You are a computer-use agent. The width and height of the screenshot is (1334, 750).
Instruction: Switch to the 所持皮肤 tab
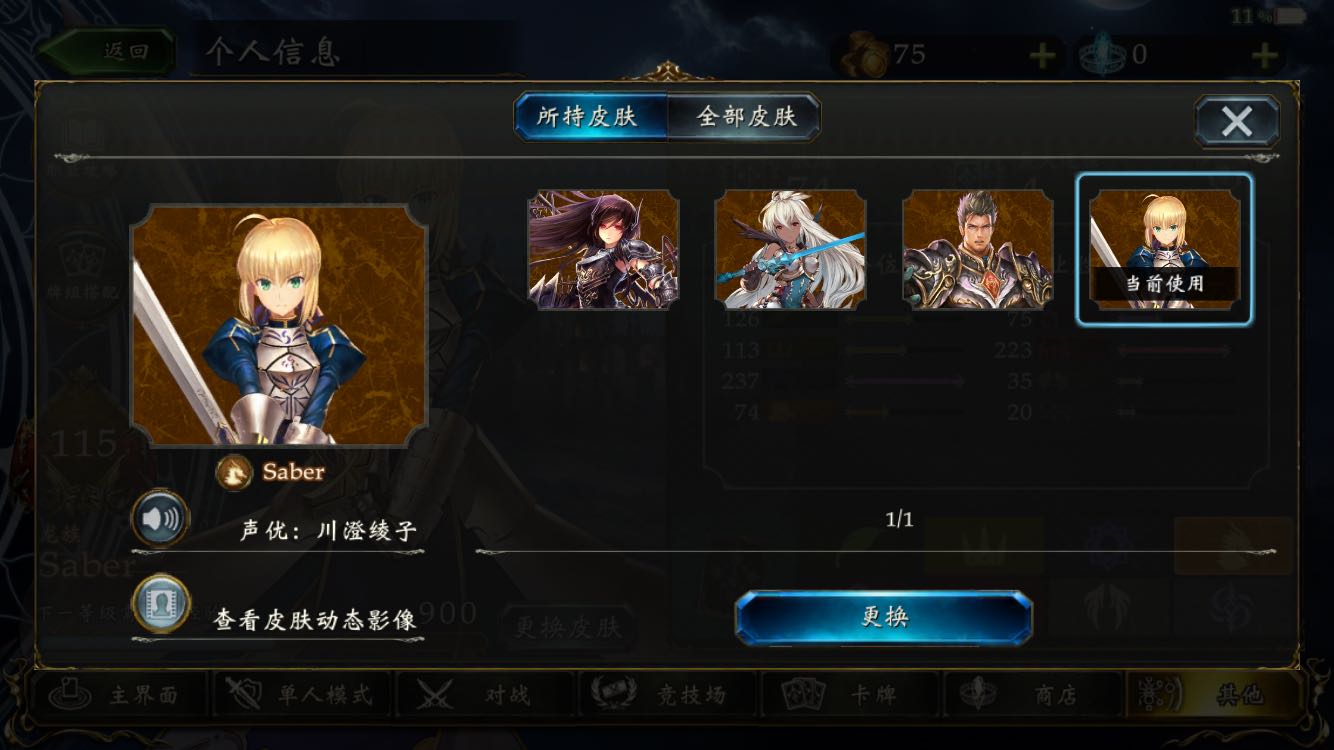(x=590, y=117)
